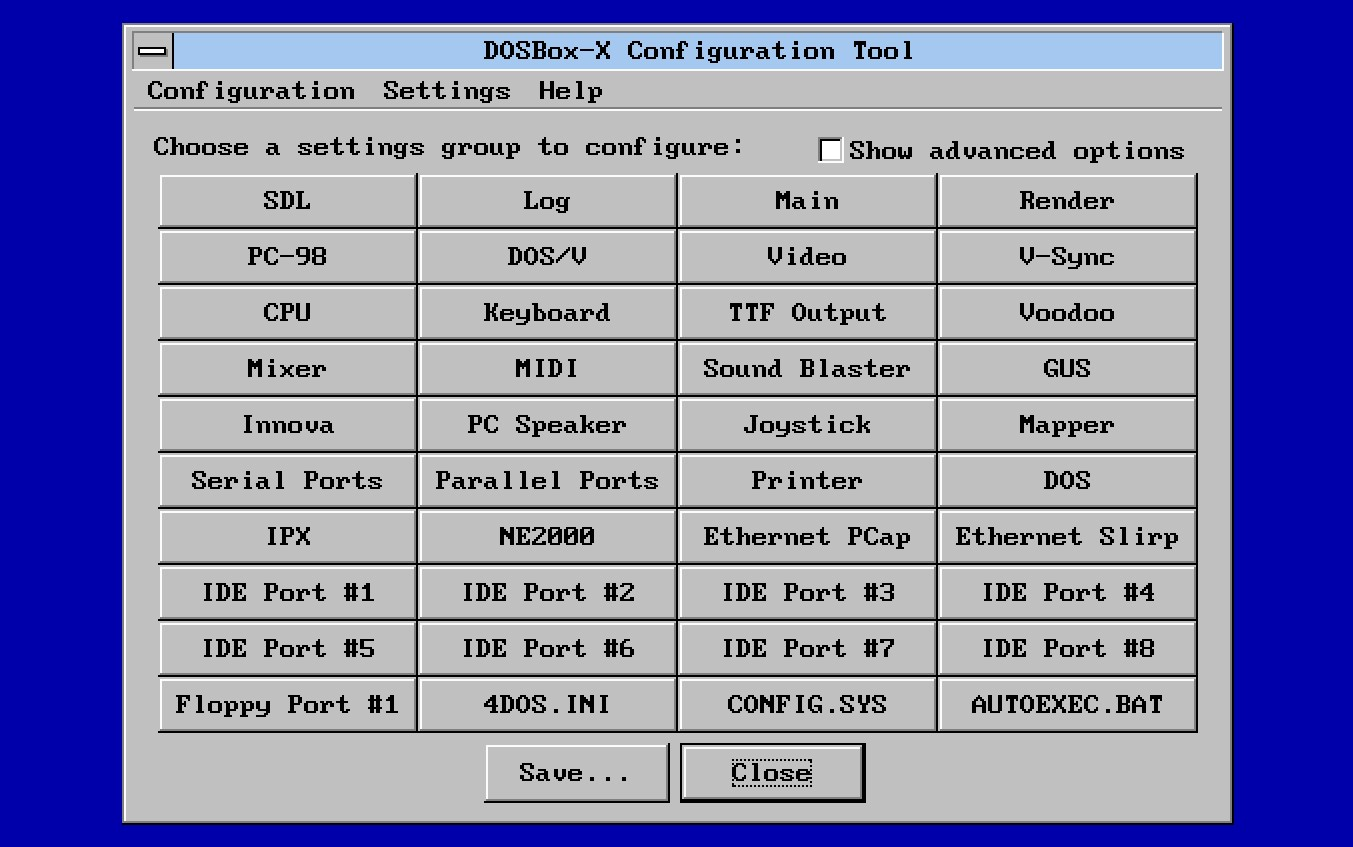The height and width of the screenshot is (847, 1353).
Task: Click the Save... button
Action: 576,771
